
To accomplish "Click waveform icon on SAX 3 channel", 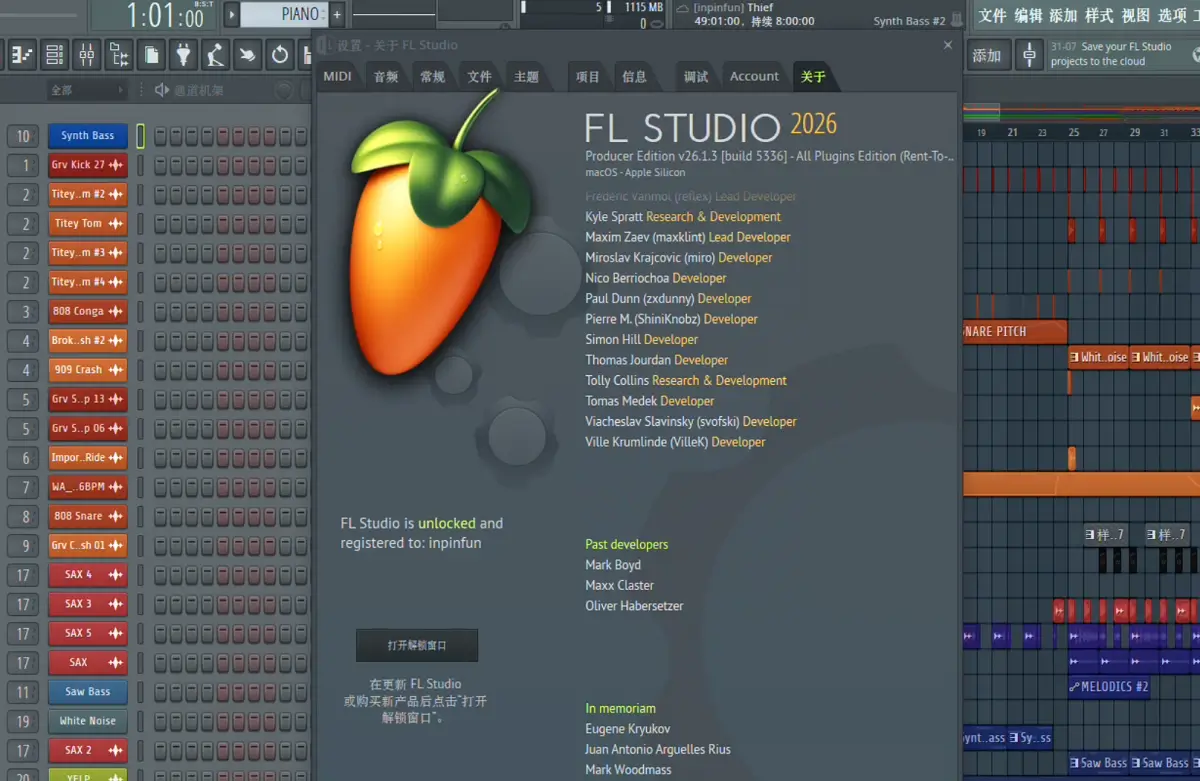I will (x=117, y=604).
